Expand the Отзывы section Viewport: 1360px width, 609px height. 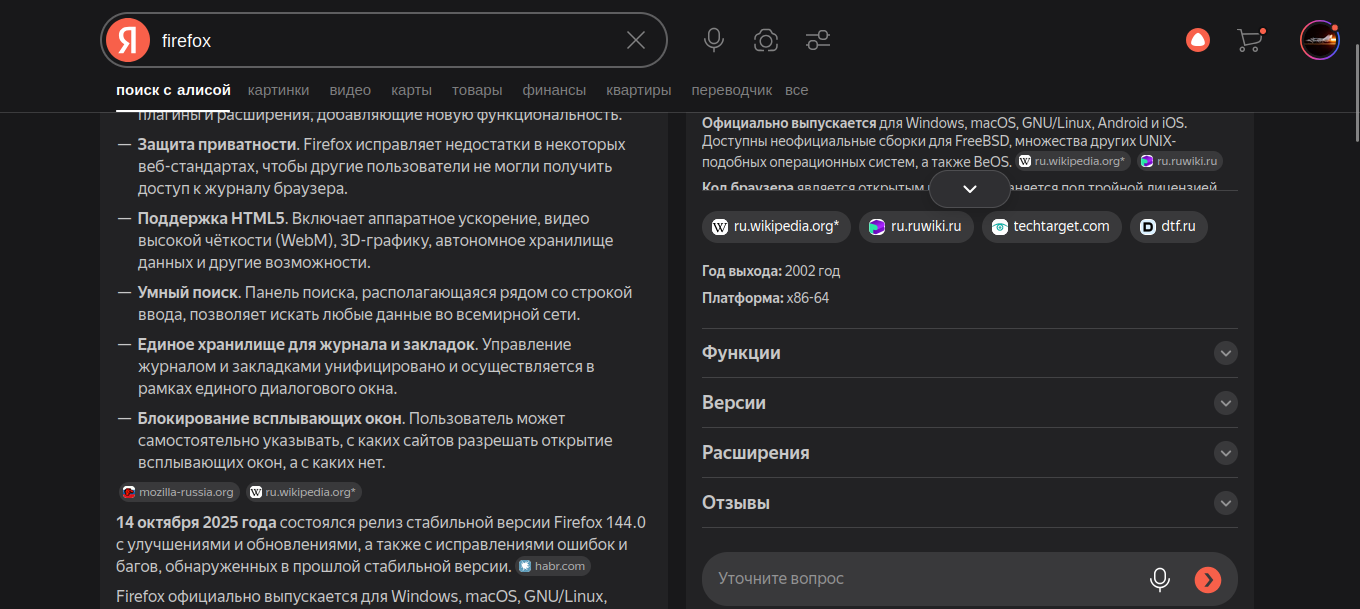[x=1225, y=503]
